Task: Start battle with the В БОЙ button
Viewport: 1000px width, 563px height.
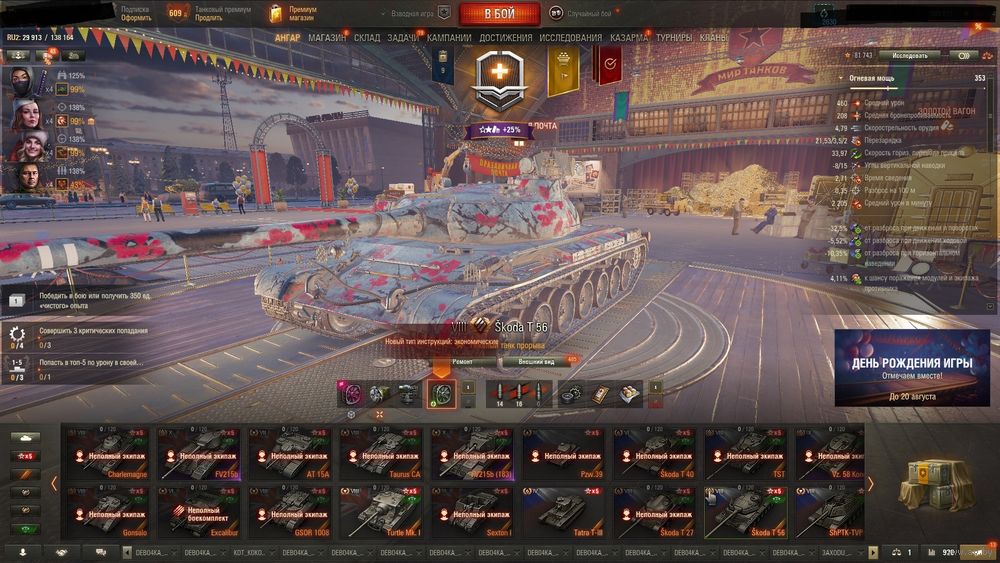Action: pyautogui.click(x=499, y=13)
